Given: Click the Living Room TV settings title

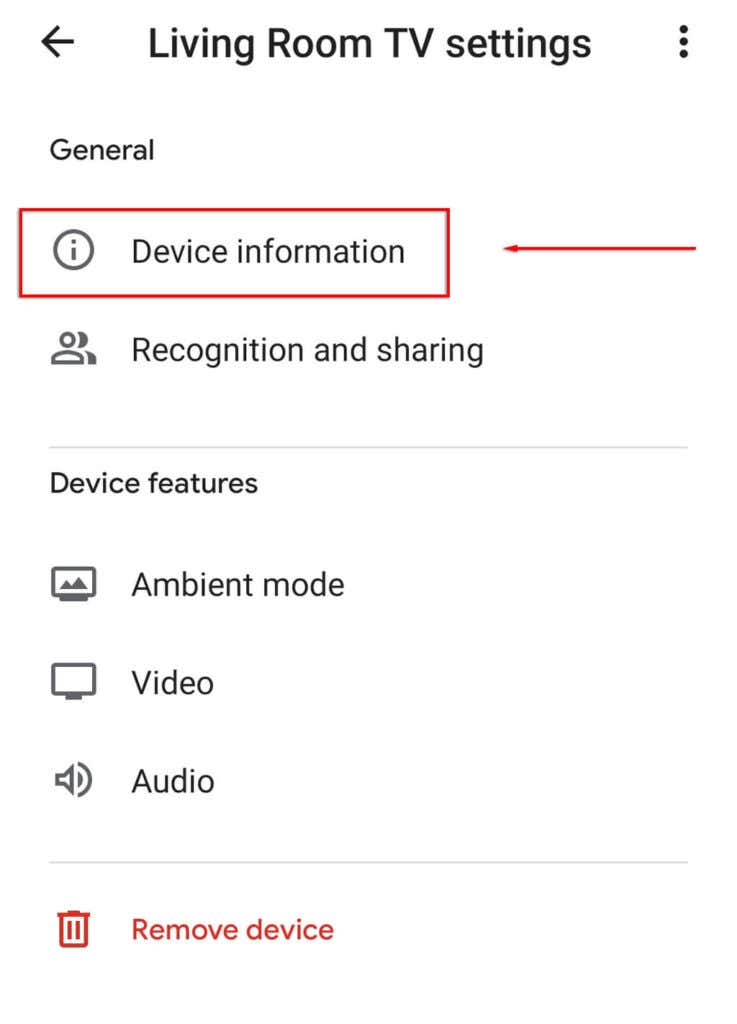Looking at the screenshot, I should click(369, 42).
